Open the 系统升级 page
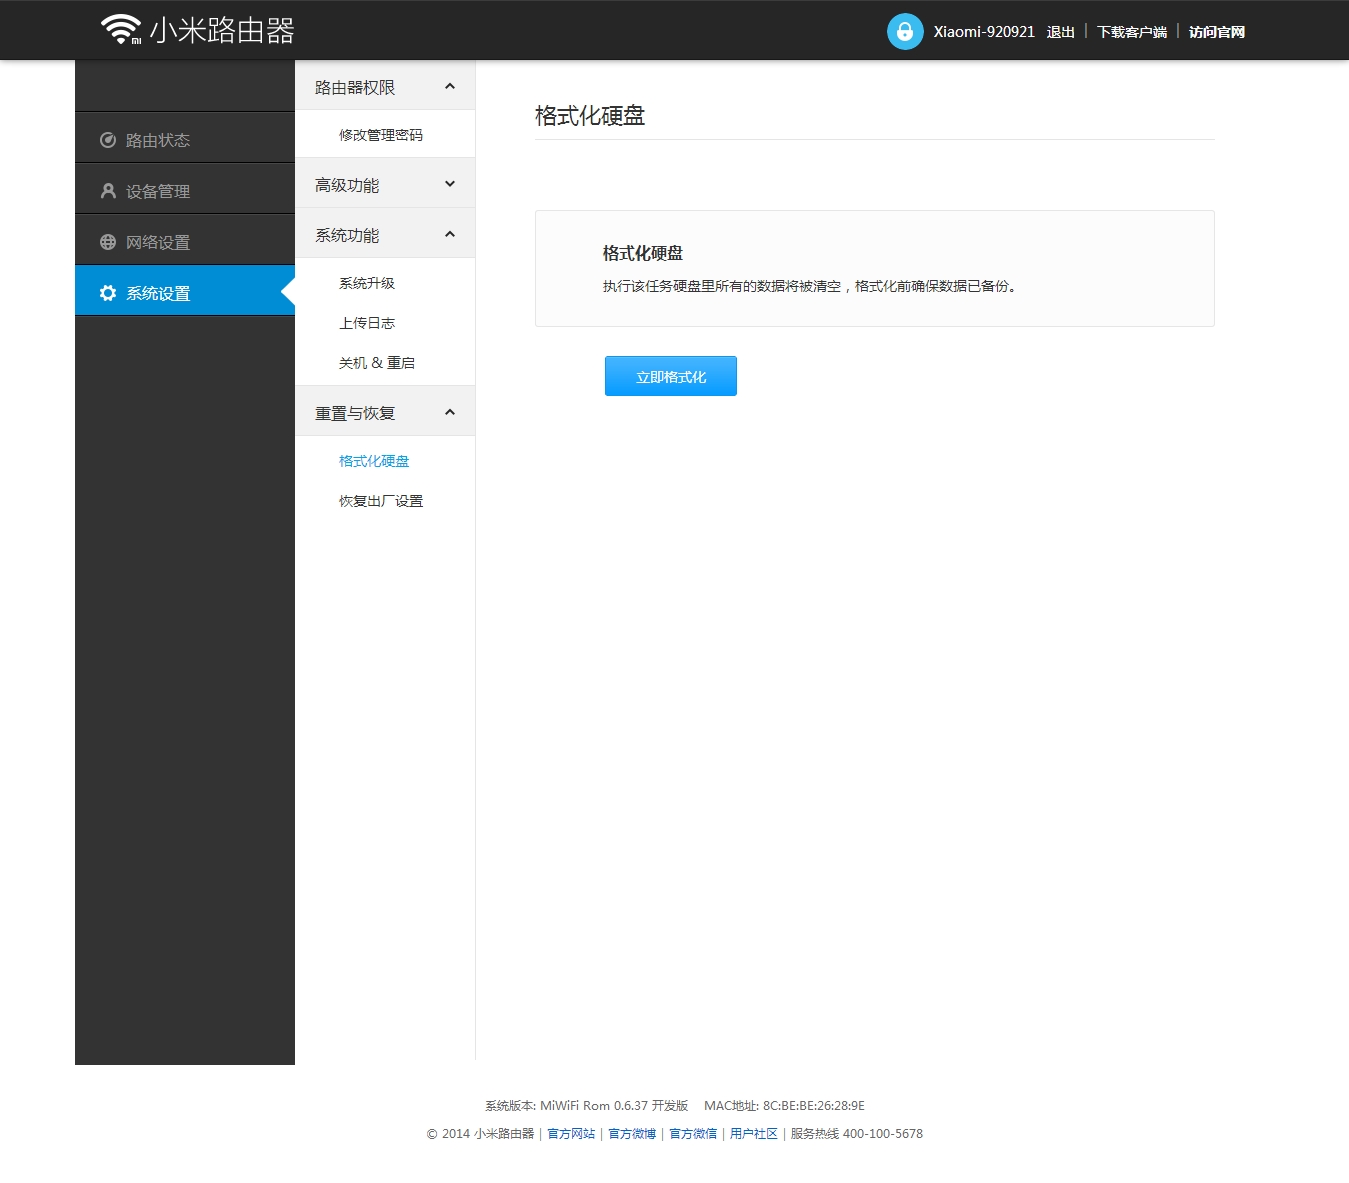 (367, 282)
